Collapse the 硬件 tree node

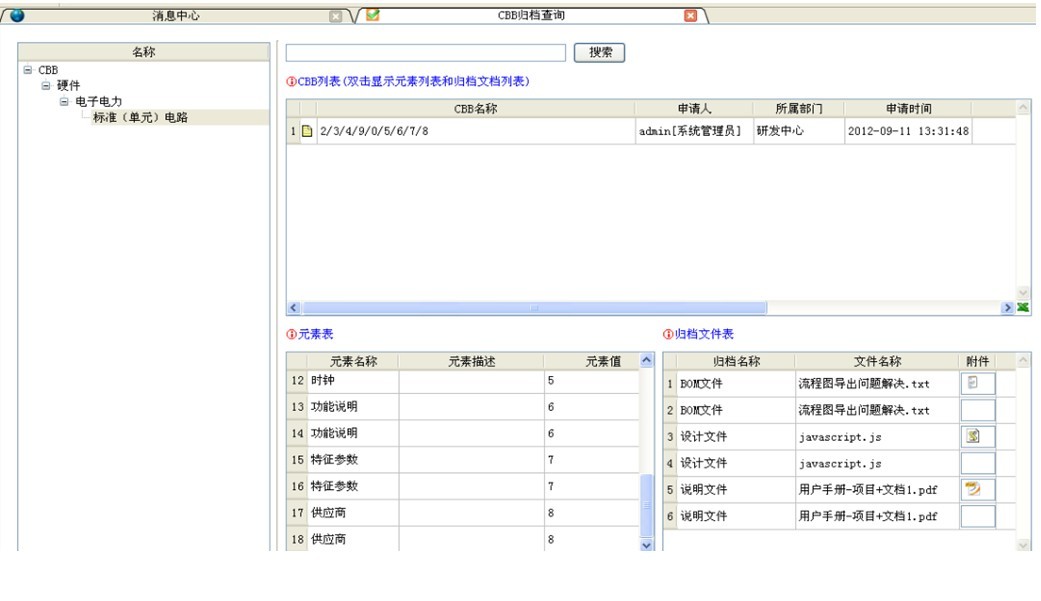(x=46, y=86)
